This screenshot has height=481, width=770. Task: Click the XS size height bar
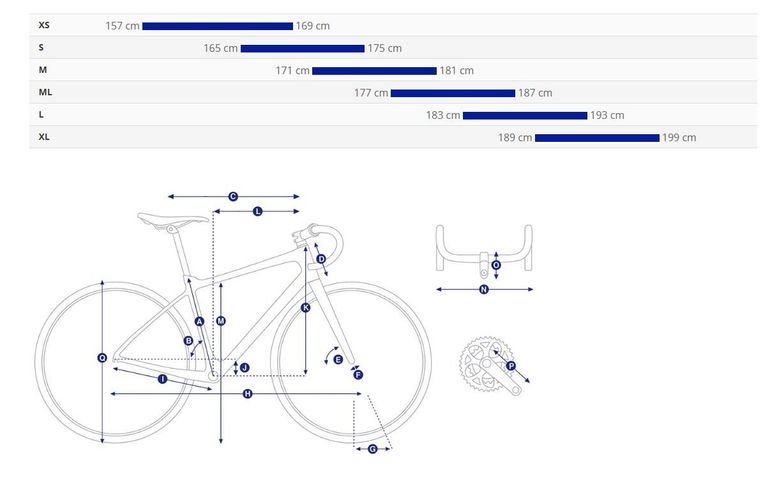point(218,26)
